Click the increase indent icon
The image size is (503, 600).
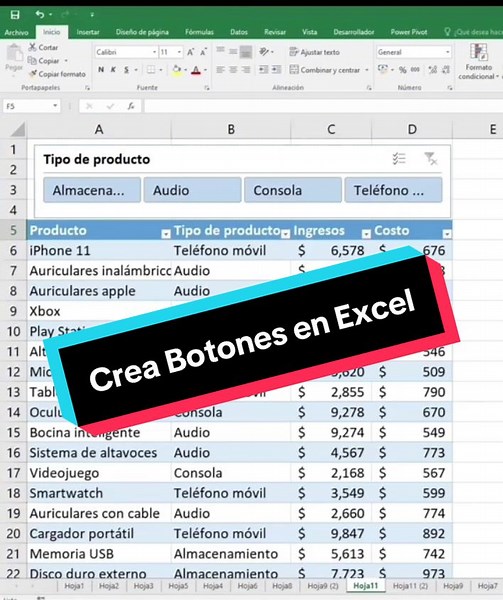[x=276, y=70]
